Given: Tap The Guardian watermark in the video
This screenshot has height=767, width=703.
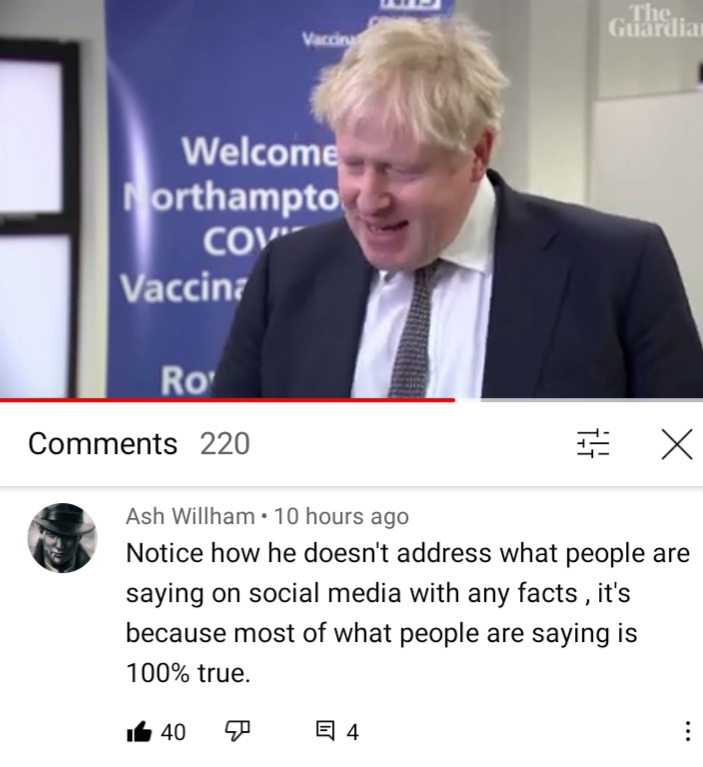Looking at the screenshot, I should (655, 22).
